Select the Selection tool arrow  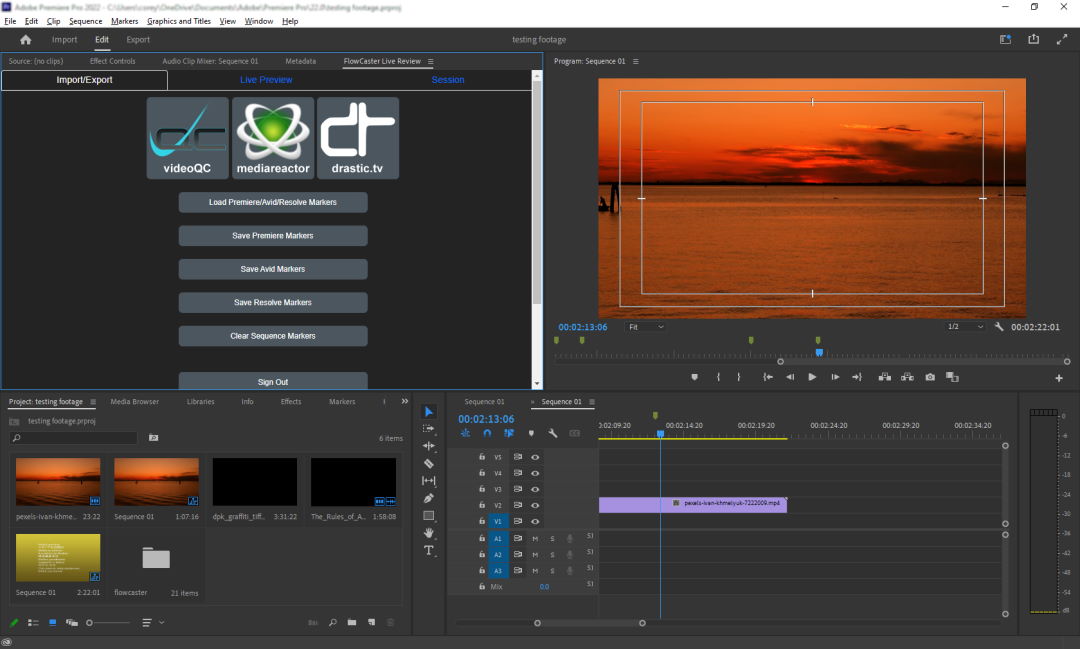[x=428, y=412]
